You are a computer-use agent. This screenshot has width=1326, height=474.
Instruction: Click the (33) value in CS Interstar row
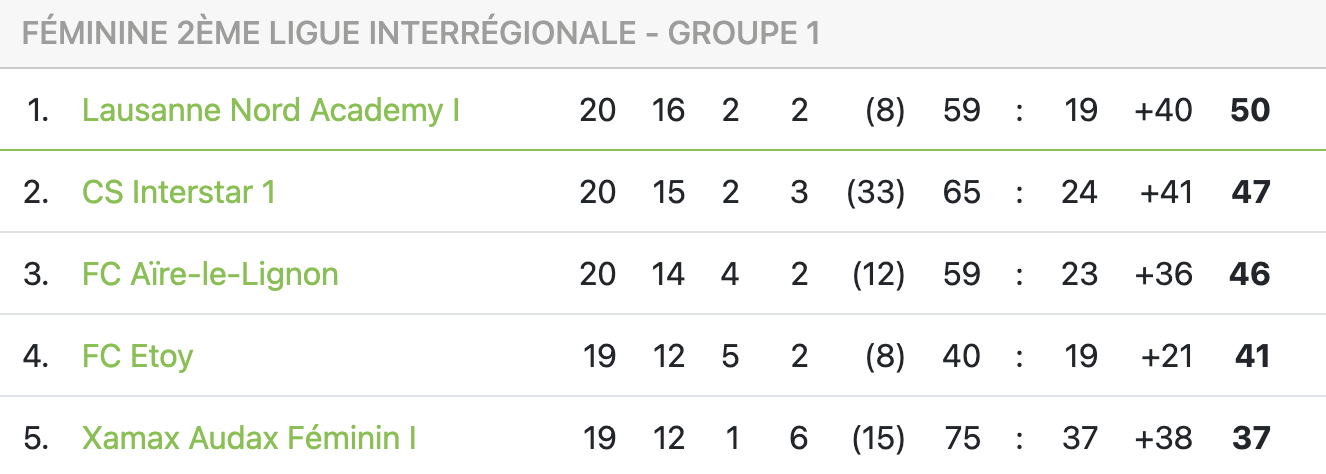(x=875, y=191)
